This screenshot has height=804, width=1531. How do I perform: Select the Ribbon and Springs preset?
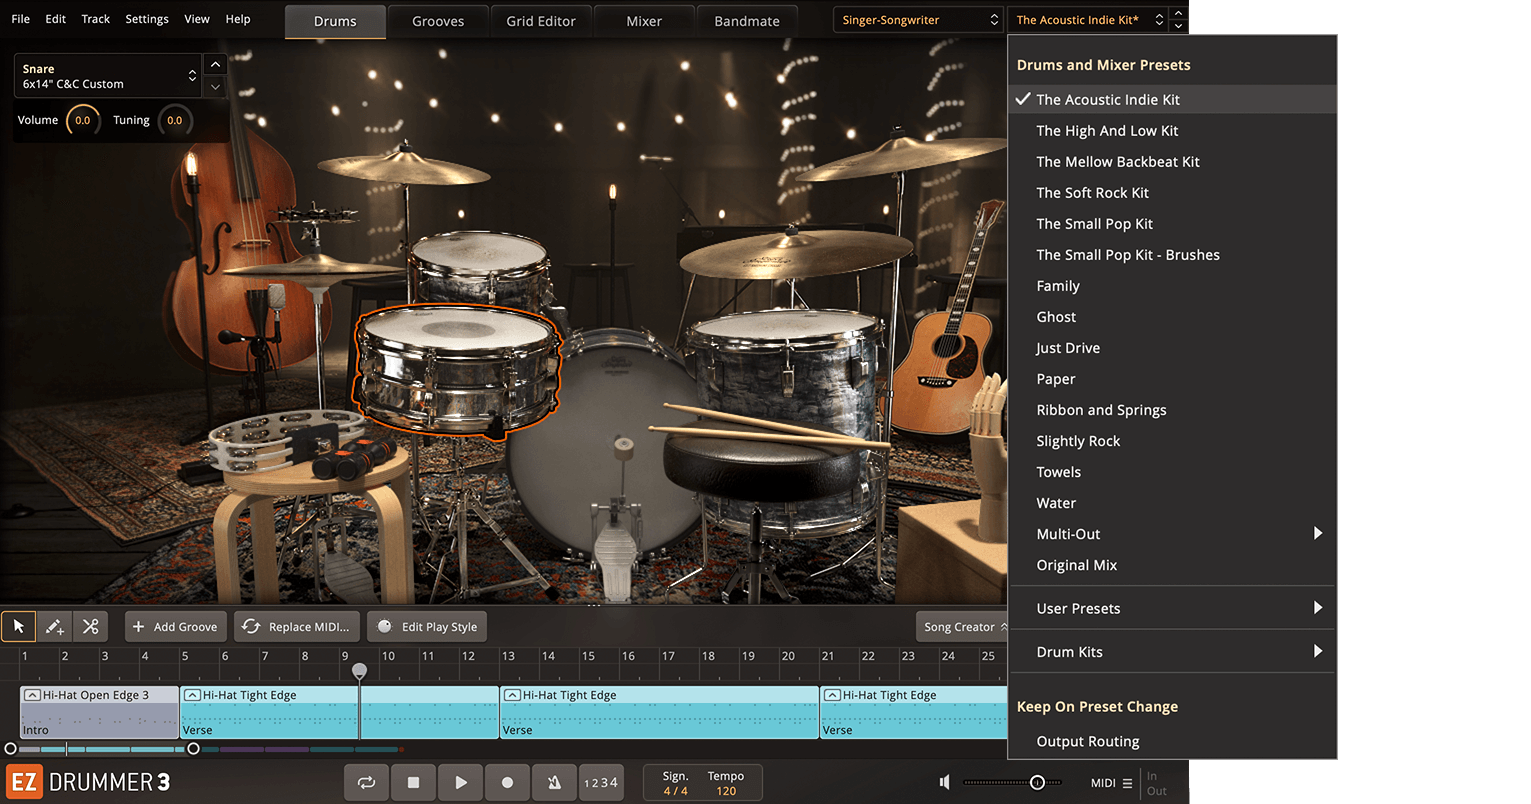(1172, 410)
